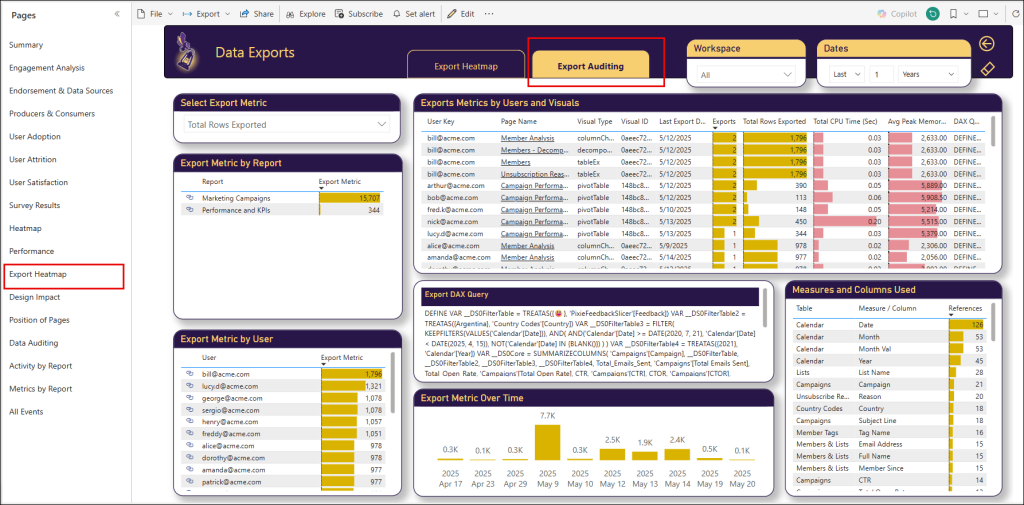
Task: Click the back arrow icon in header
Action: point(987,44)
